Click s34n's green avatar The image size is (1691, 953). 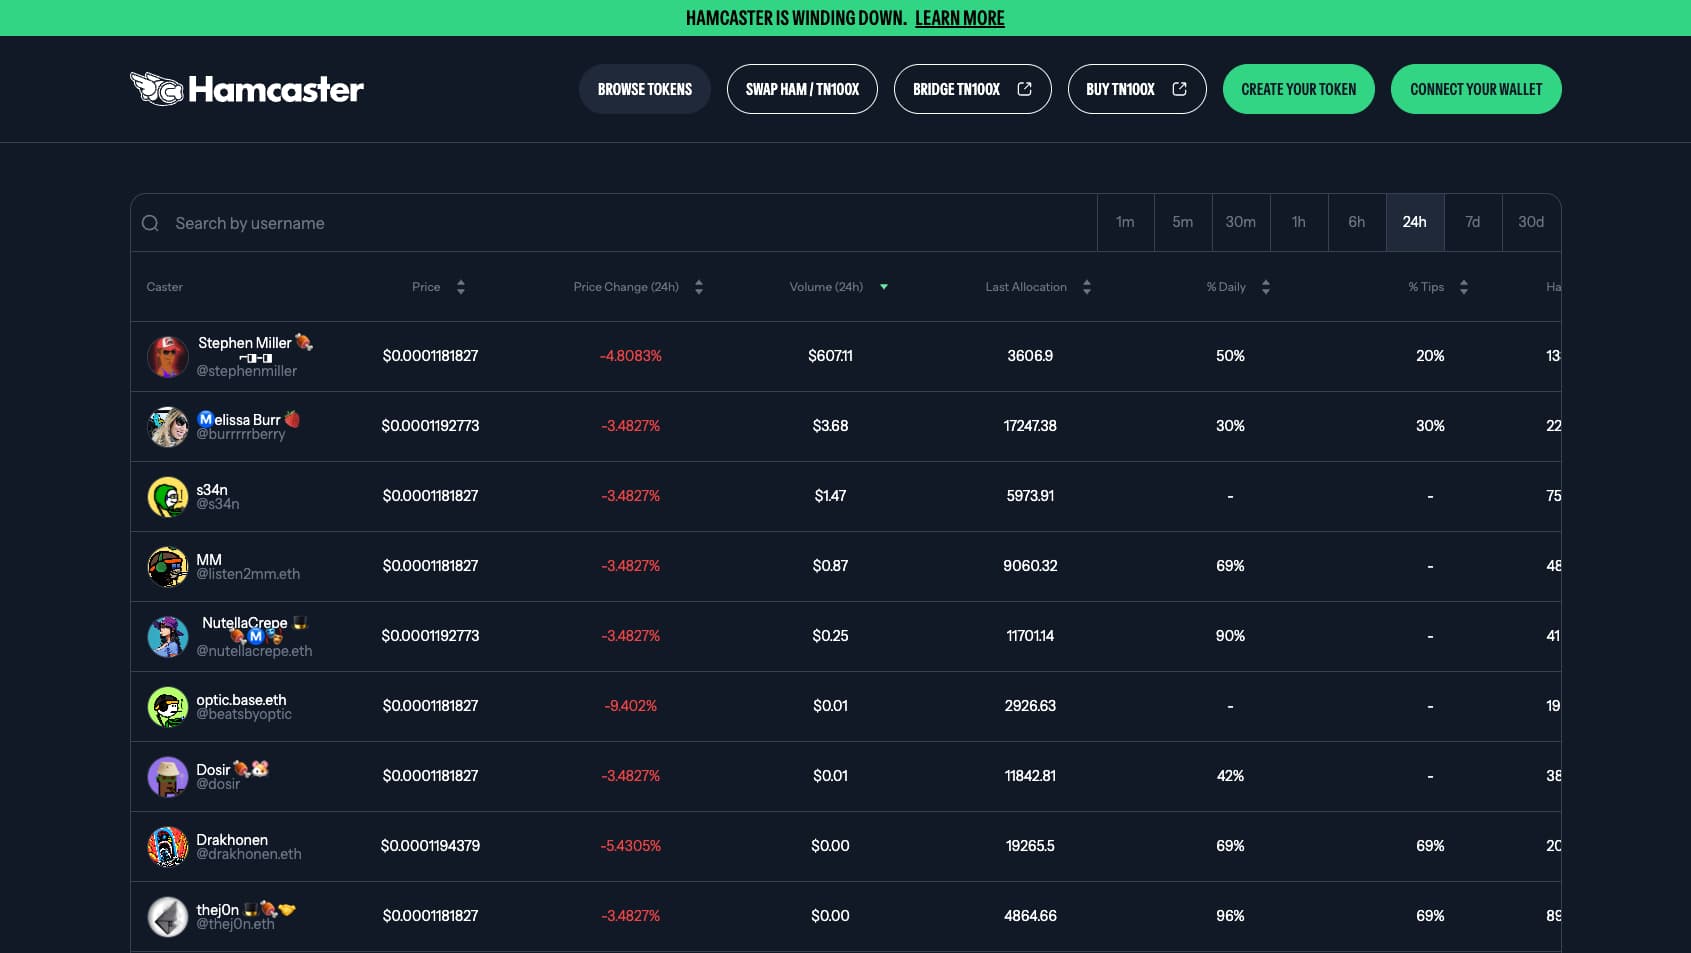[168, 496]
